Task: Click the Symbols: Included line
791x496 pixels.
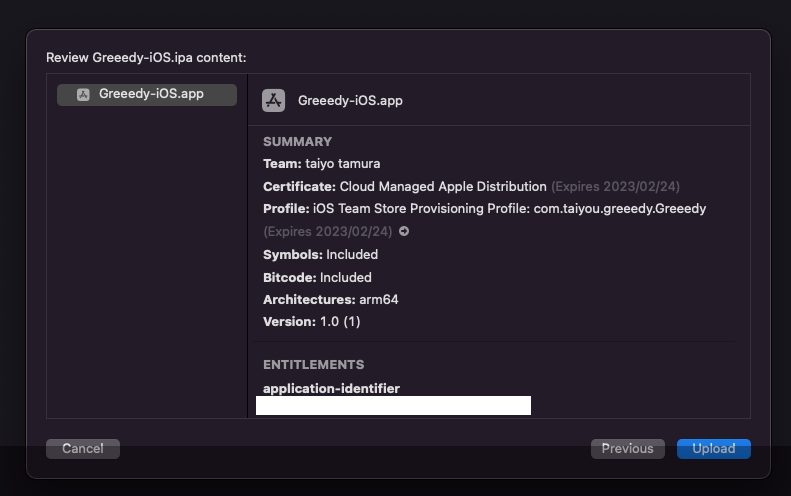Action: pos(320,254)
